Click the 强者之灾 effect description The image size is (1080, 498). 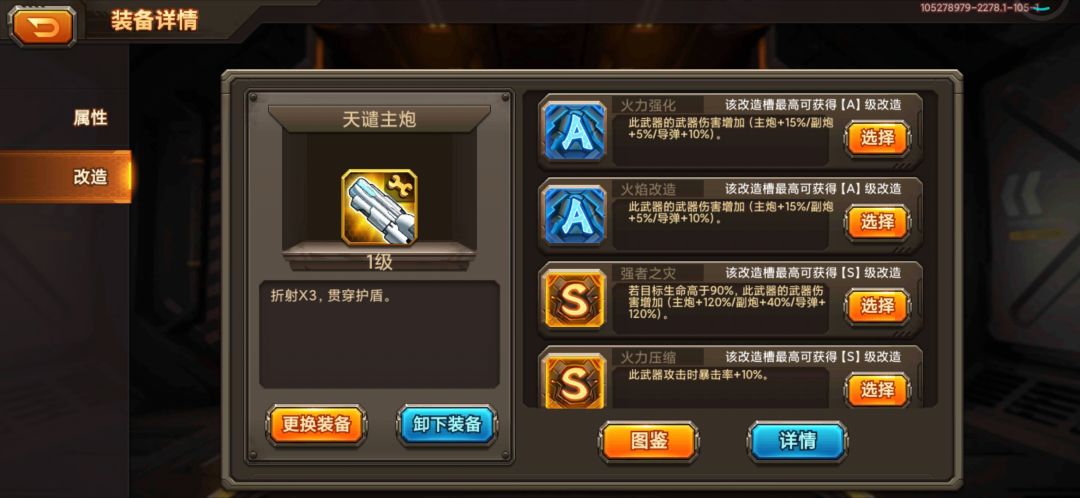tap(727, 302)
